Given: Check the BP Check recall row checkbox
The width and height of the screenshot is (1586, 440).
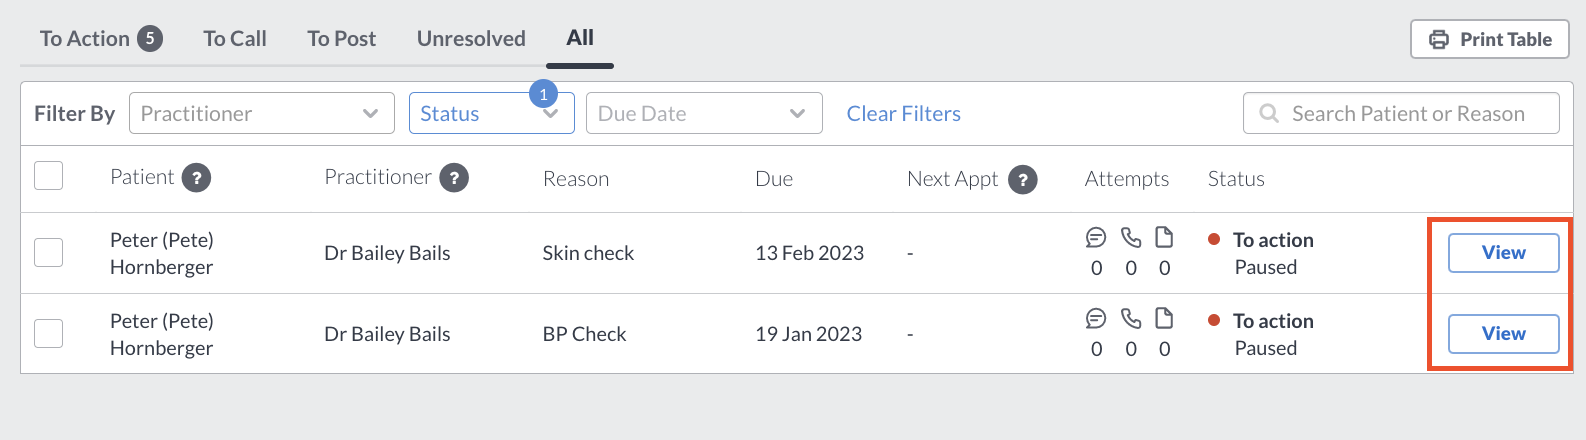Looking at the screenshot, I should pos(49,333).
